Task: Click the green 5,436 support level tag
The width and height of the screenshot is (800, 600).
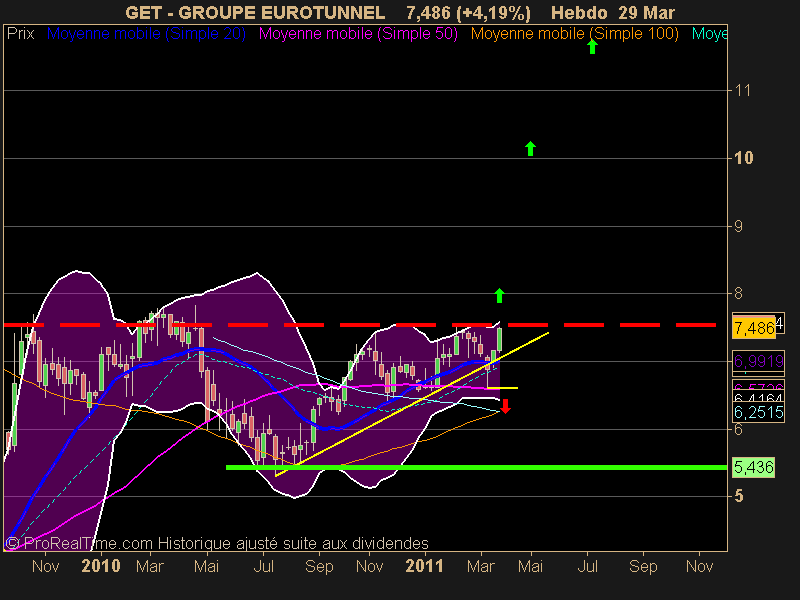Action: click(x=754, y=467)
